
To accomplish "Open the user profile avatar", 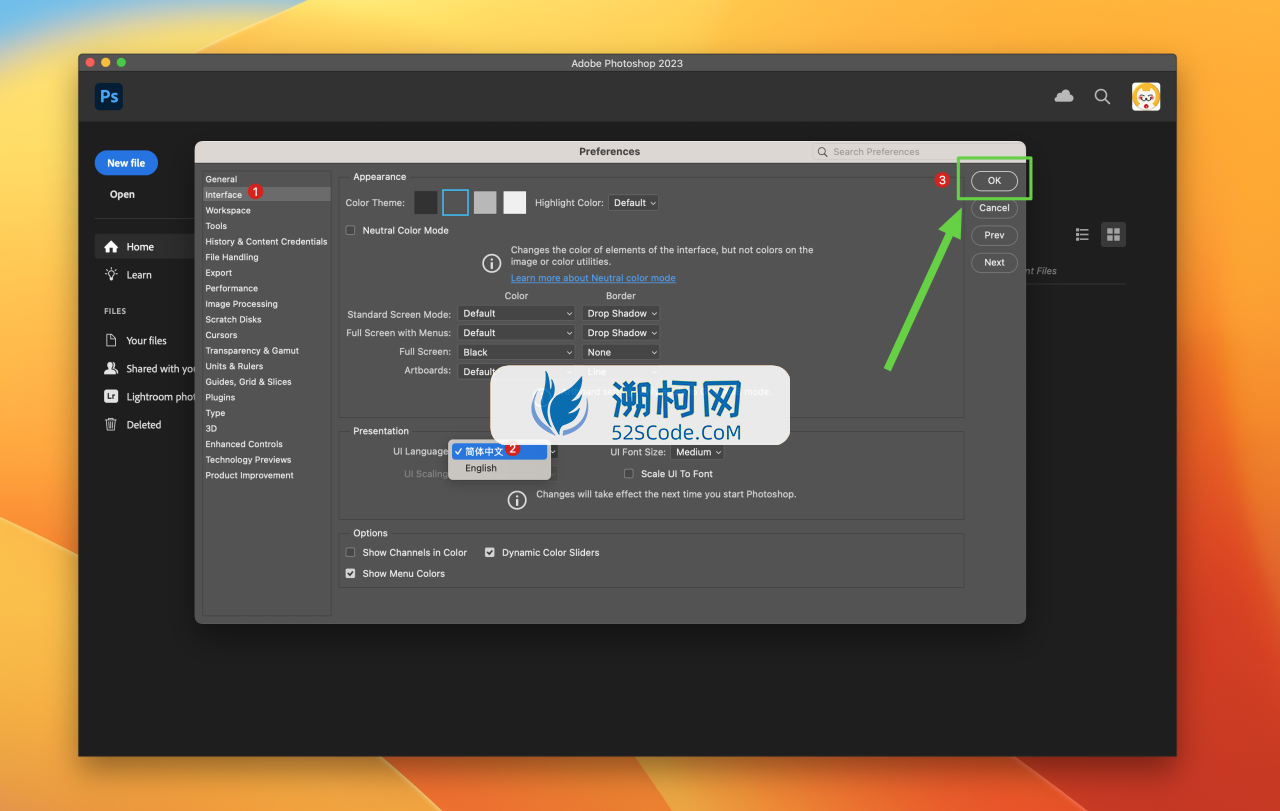I will pyautogui.click(x=1146, y=96).
